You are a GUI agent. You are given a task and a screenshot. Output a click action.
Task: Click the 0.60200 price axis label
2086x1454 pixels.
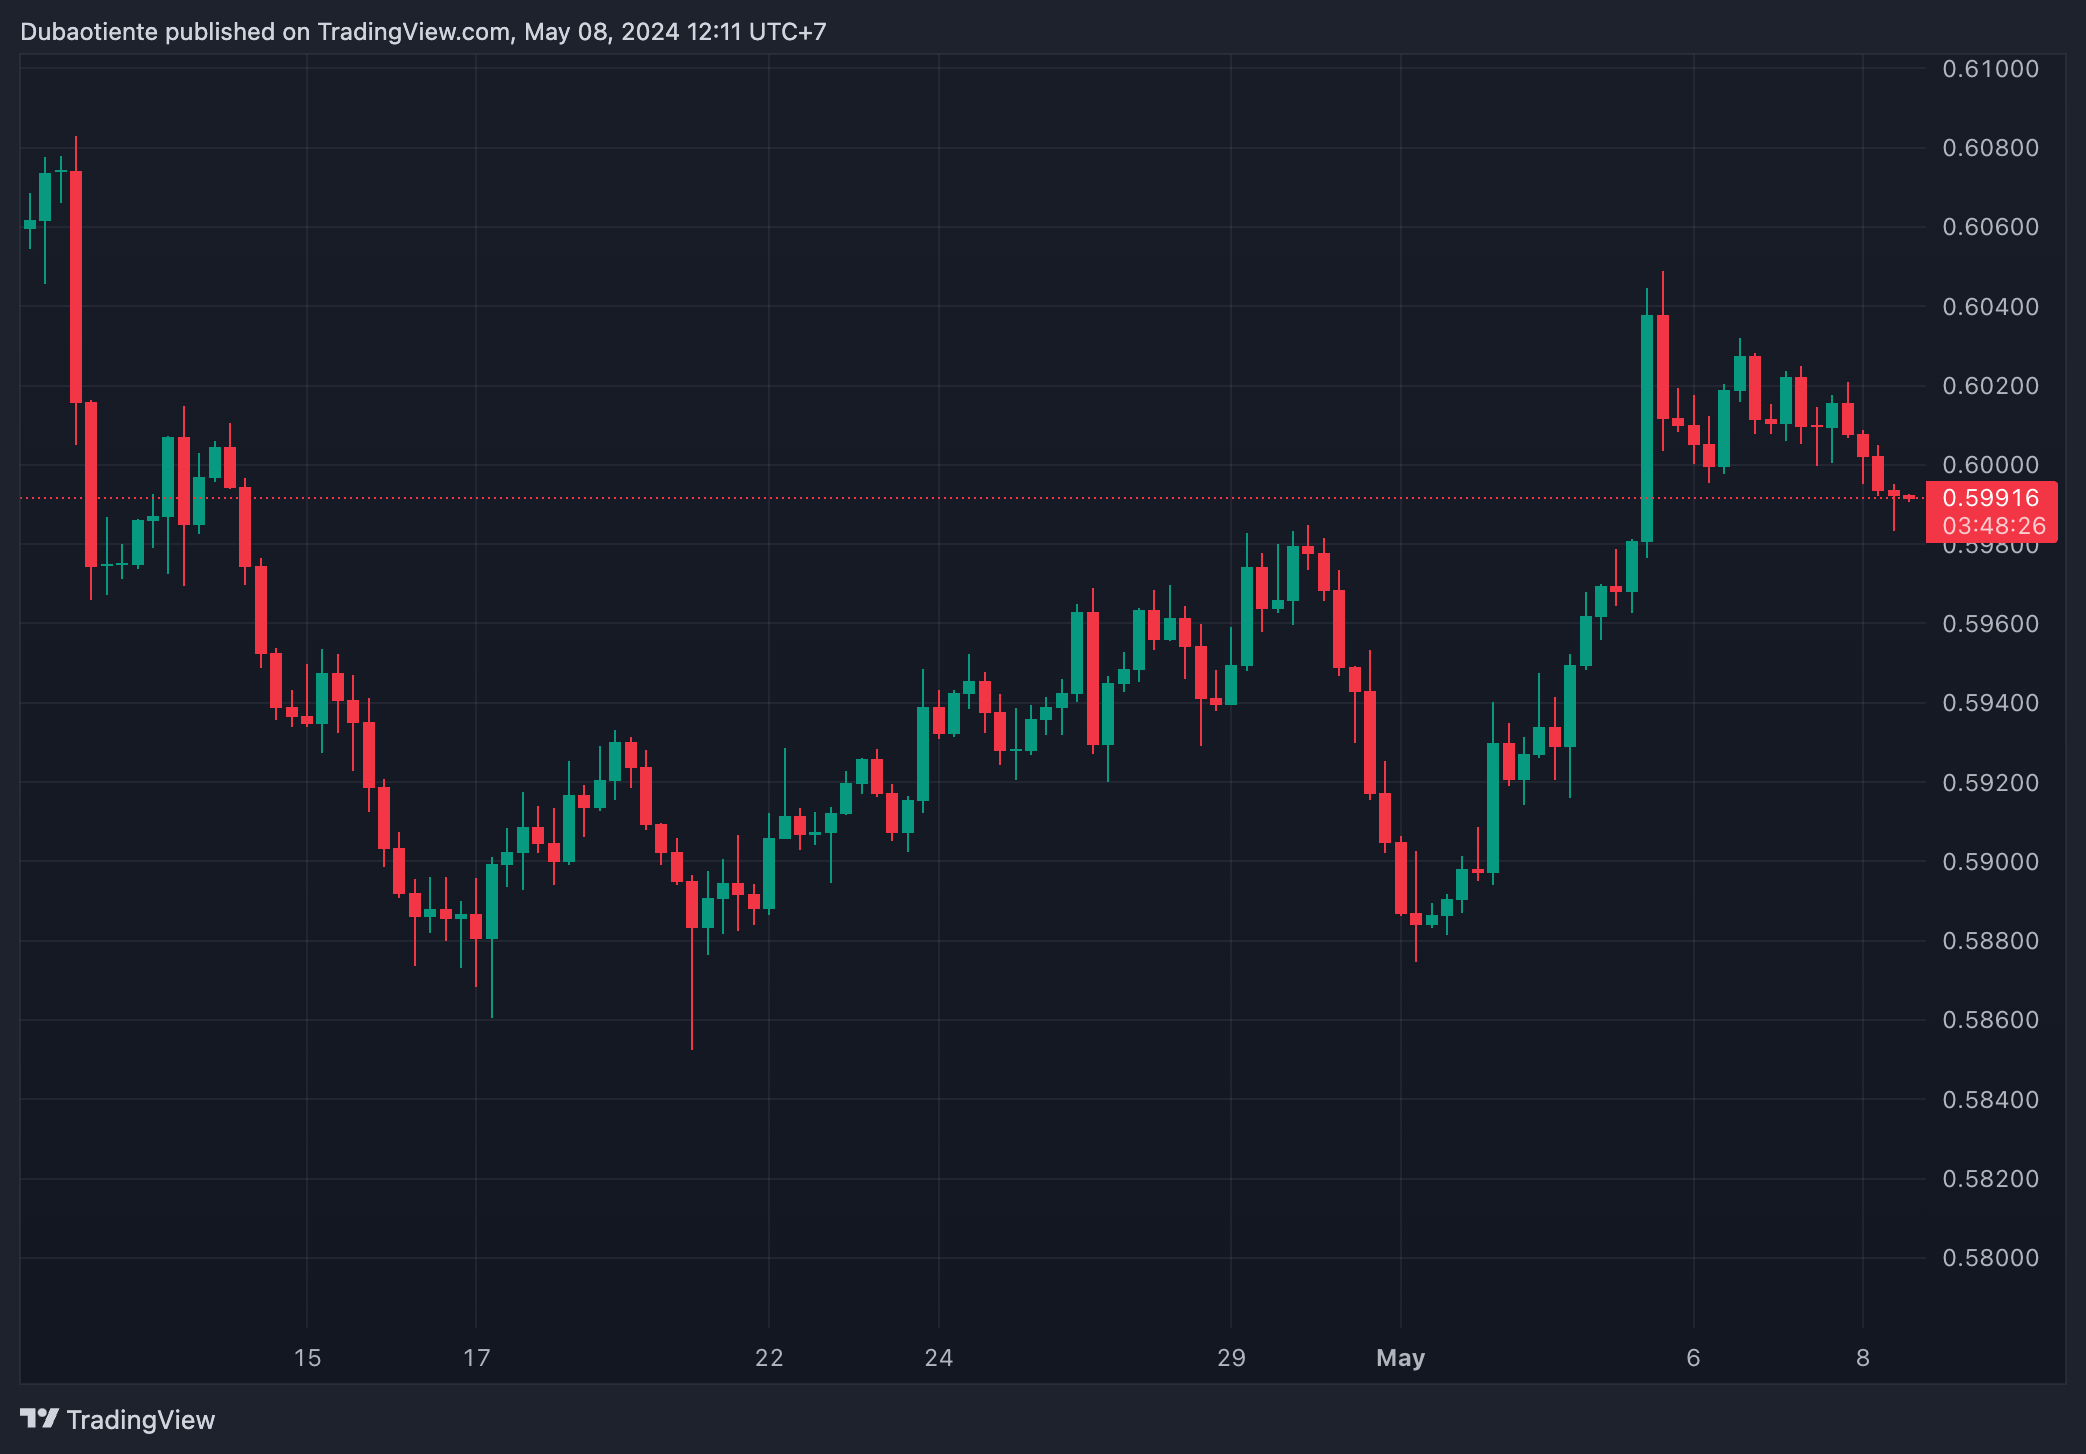[x=1990, y=386]
